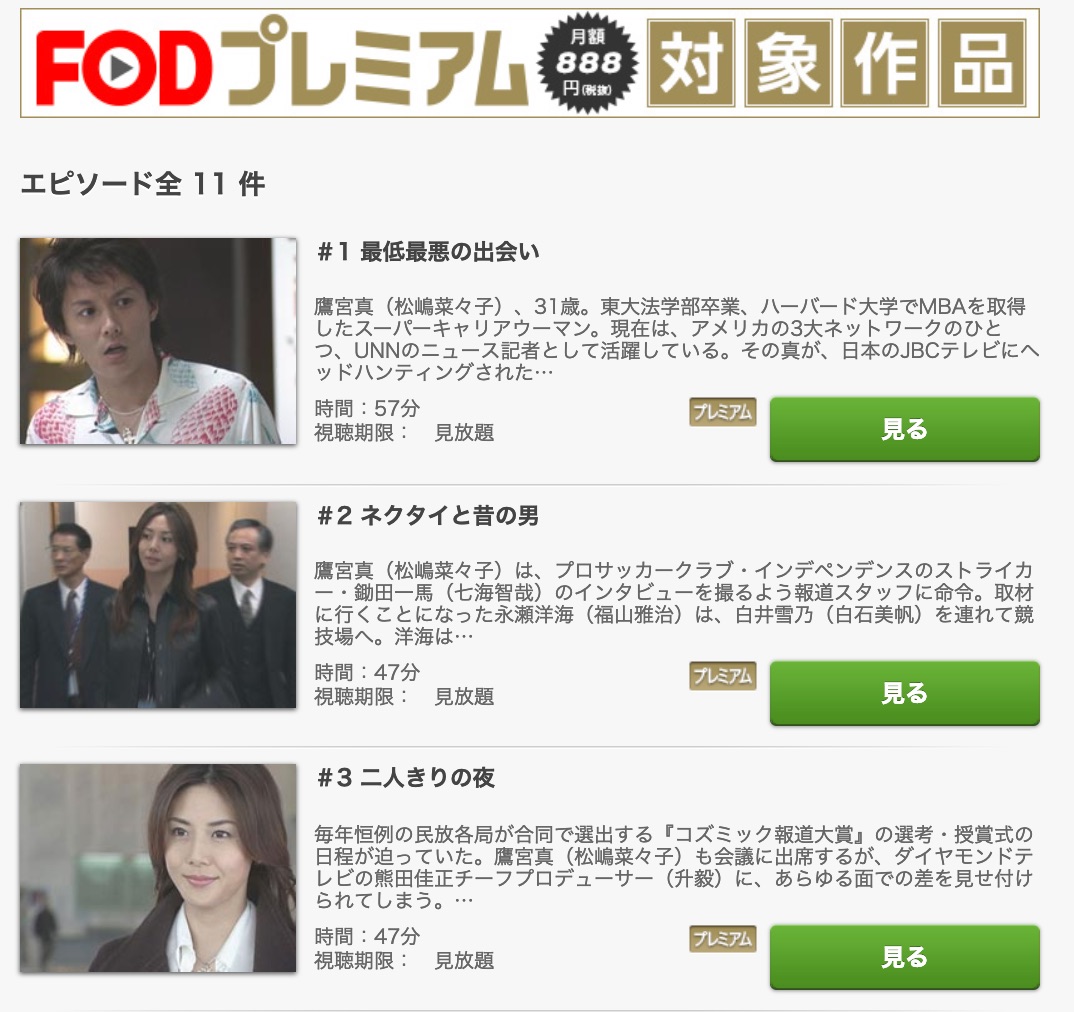Viewport: 1074px width, 1012px height.
Task: Click the プレミアム badge for episode 1
Action: 723,412
